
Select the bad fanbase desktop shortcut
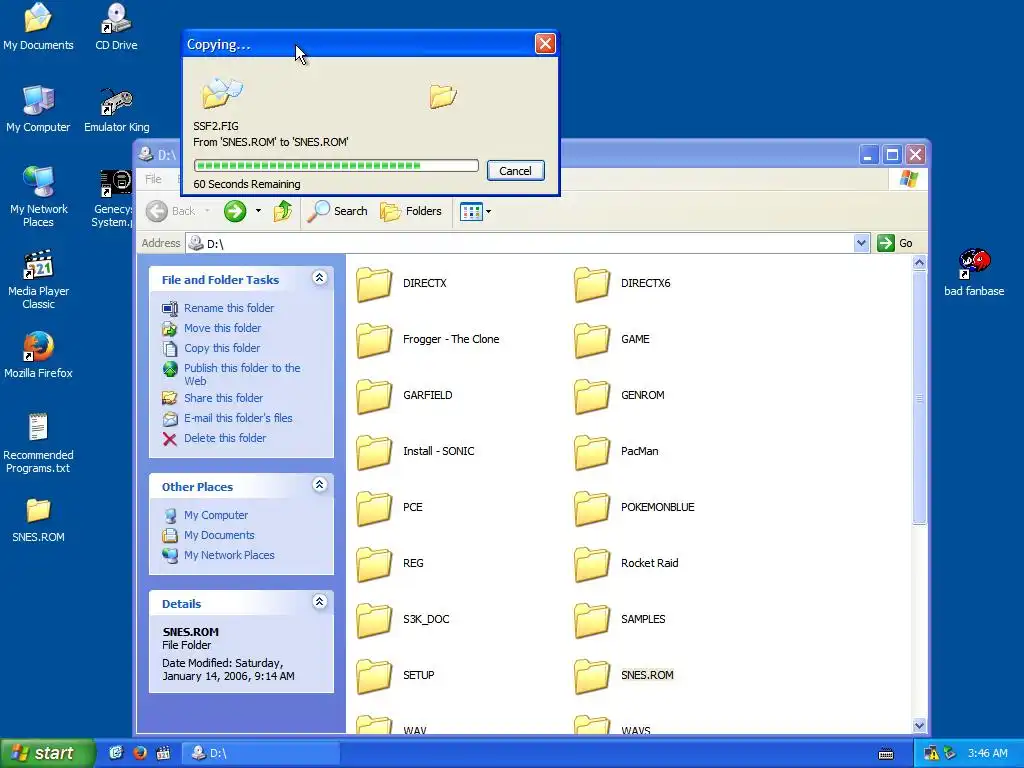974,273
